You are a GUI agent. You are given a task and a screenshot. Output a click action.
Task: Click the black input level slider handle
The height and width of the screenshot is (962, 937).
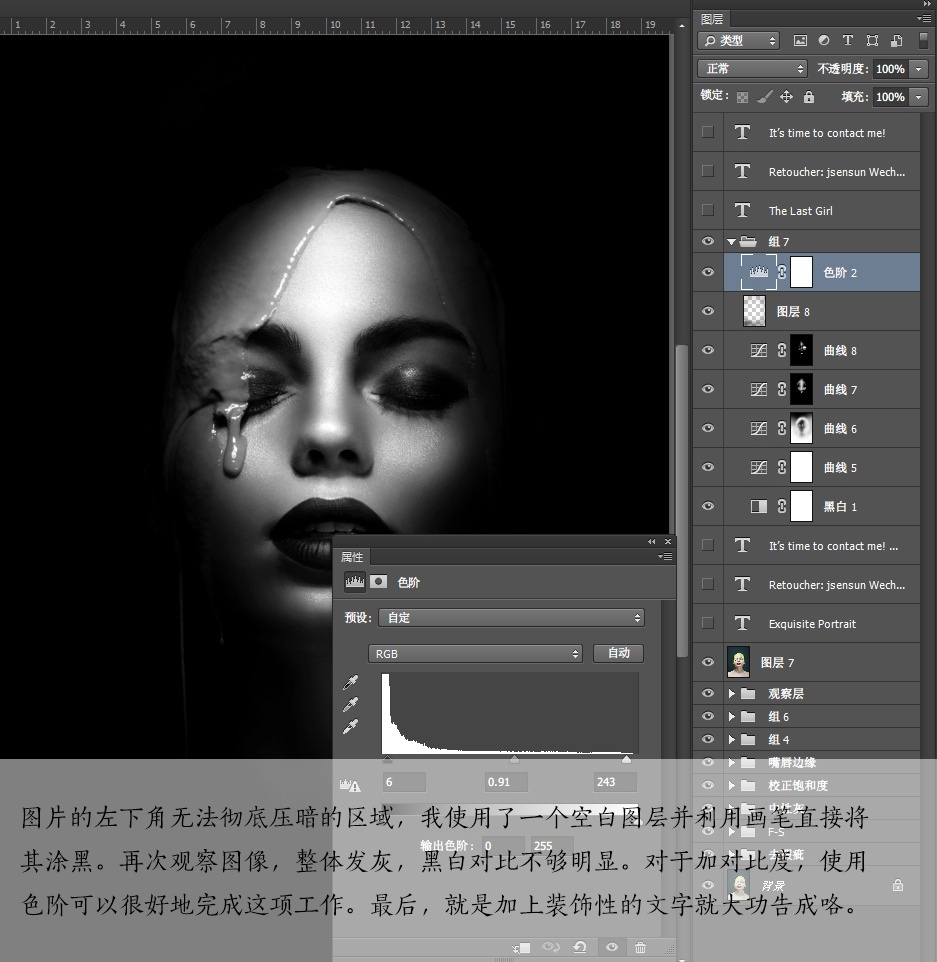387,759
